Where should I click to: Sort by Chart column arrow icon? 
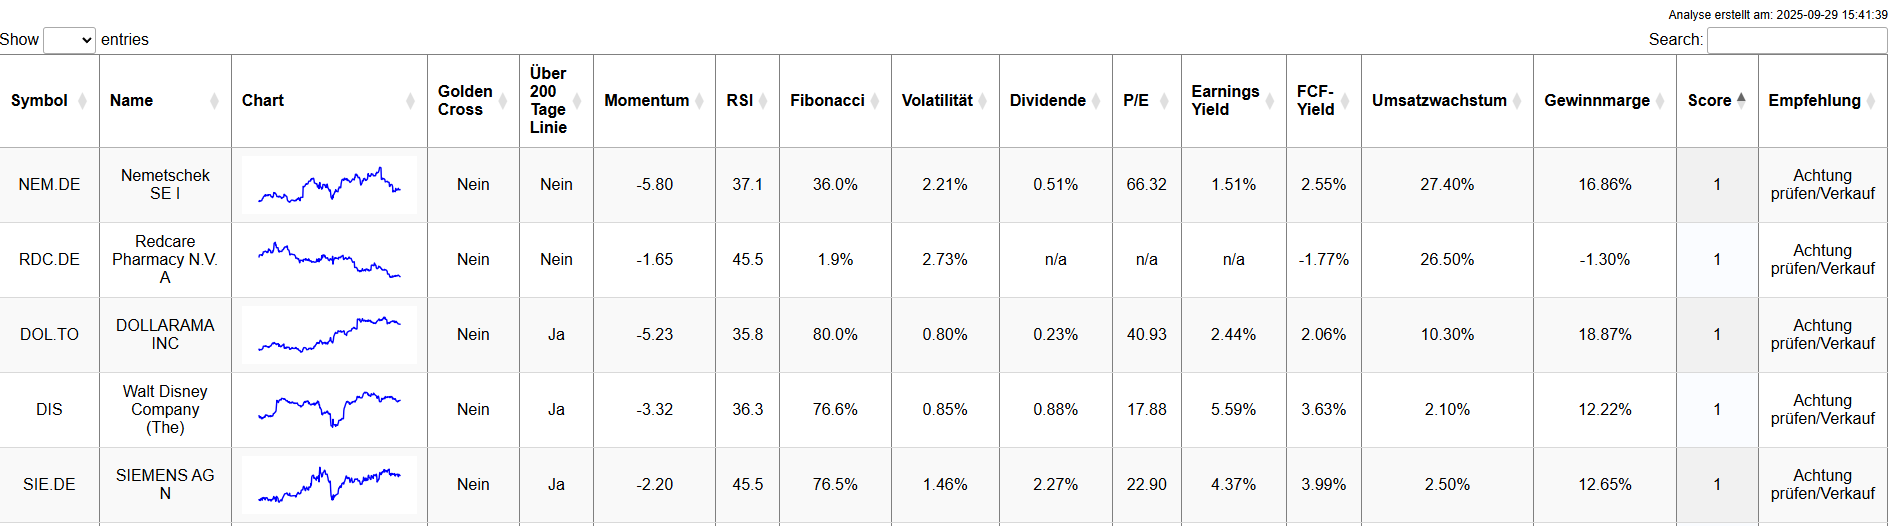click(410, 101)
